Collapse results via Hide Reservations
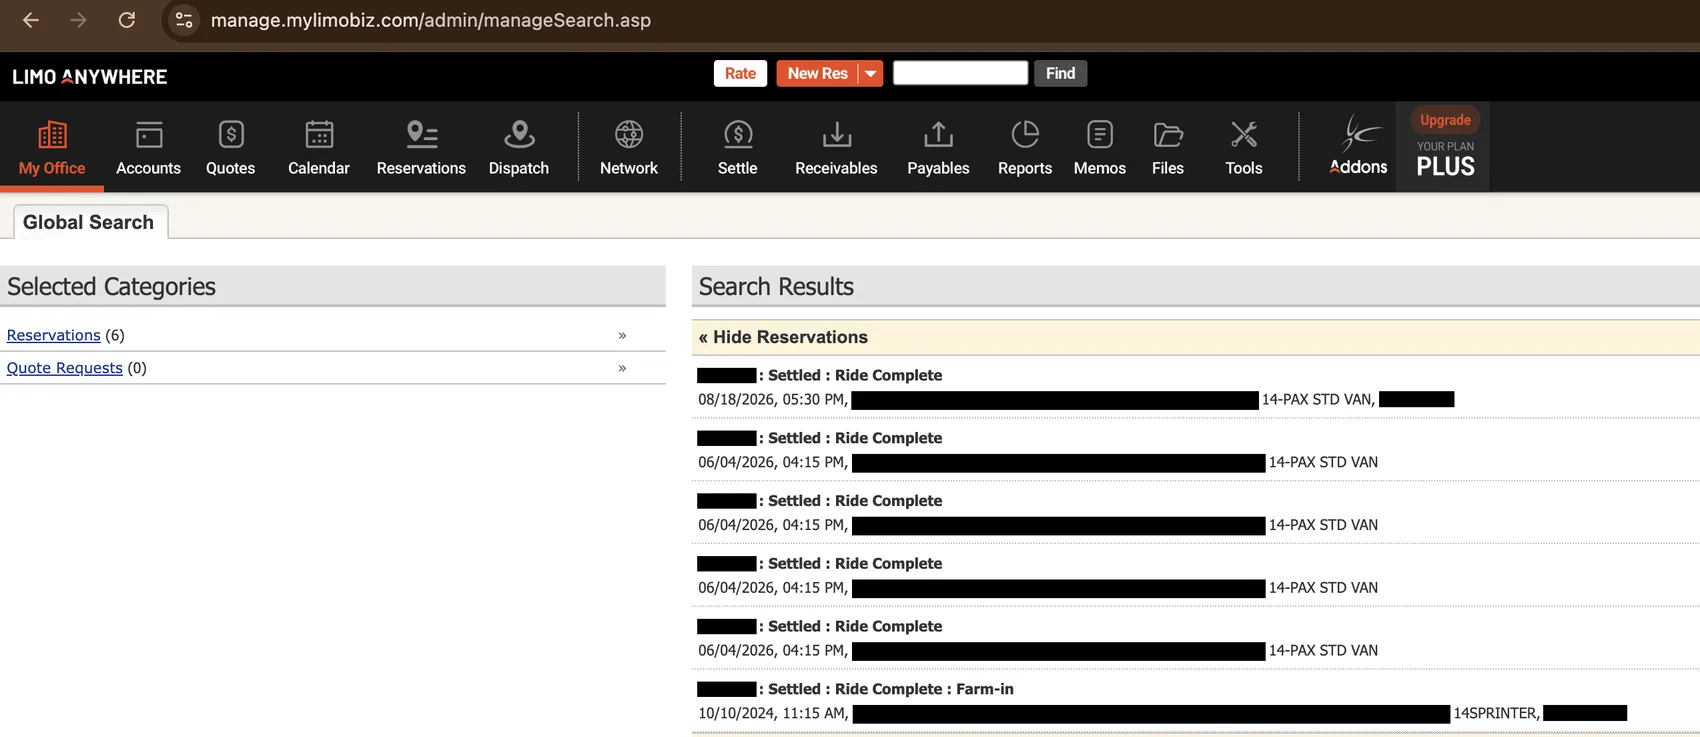1700x737 pixels. tap(783, 337)
